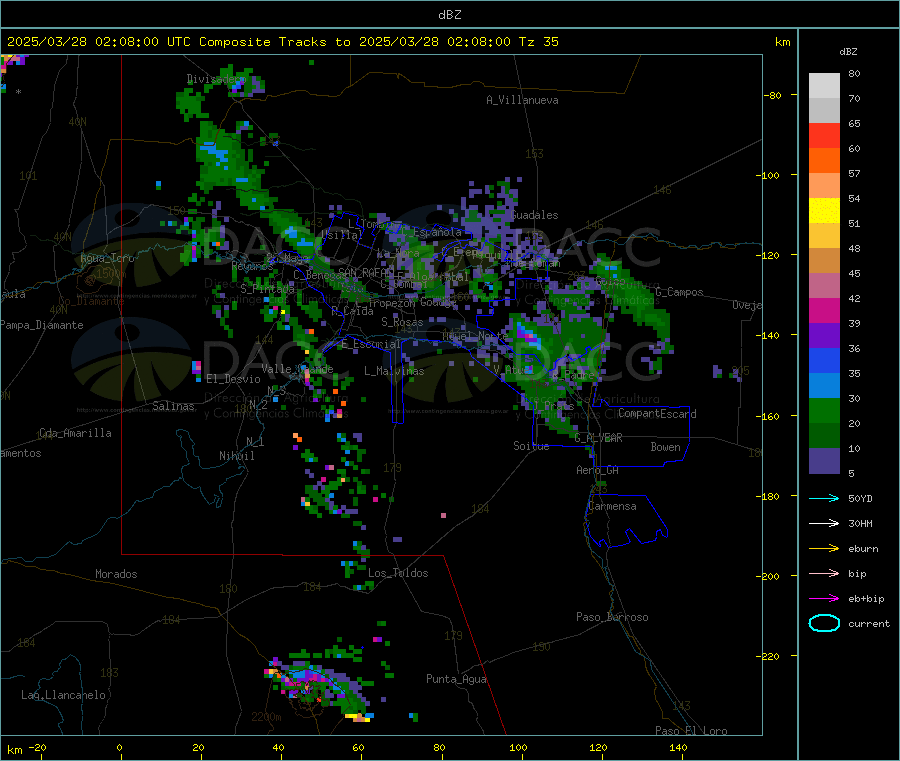This screenshot has width=900, height=761.
Task: Click the cyan 'current' ellipse legend icon
Action: pos(824,623)
